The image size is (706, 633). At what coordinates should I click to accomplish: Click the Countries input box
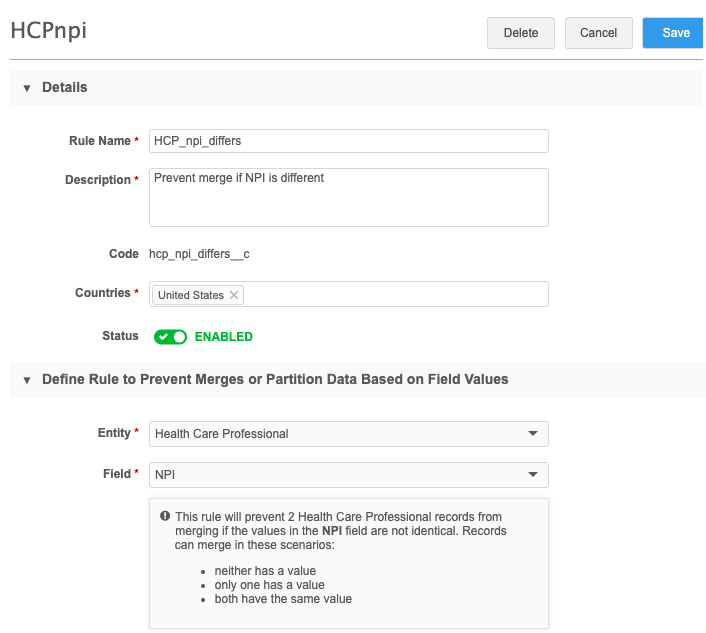coord(395,294)
